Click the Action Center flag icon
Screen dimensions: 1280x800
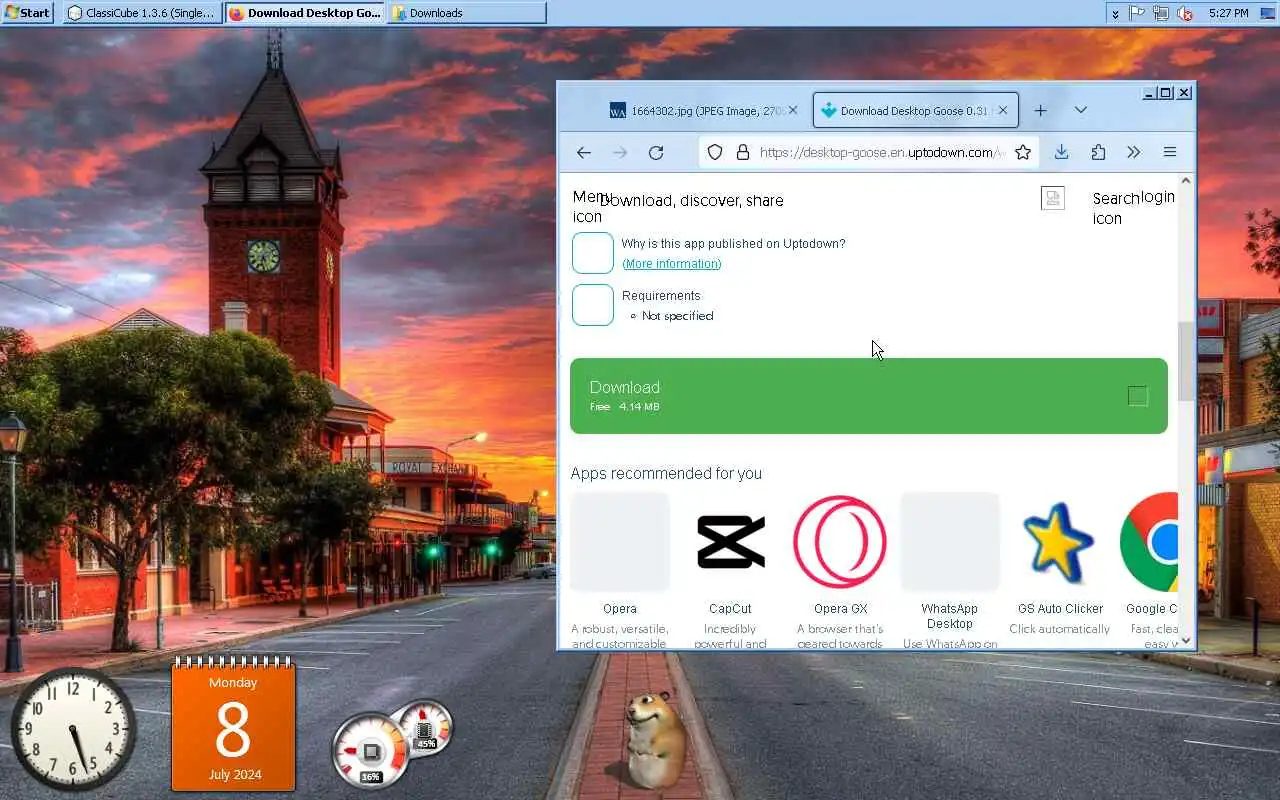tap(1137, 13)
